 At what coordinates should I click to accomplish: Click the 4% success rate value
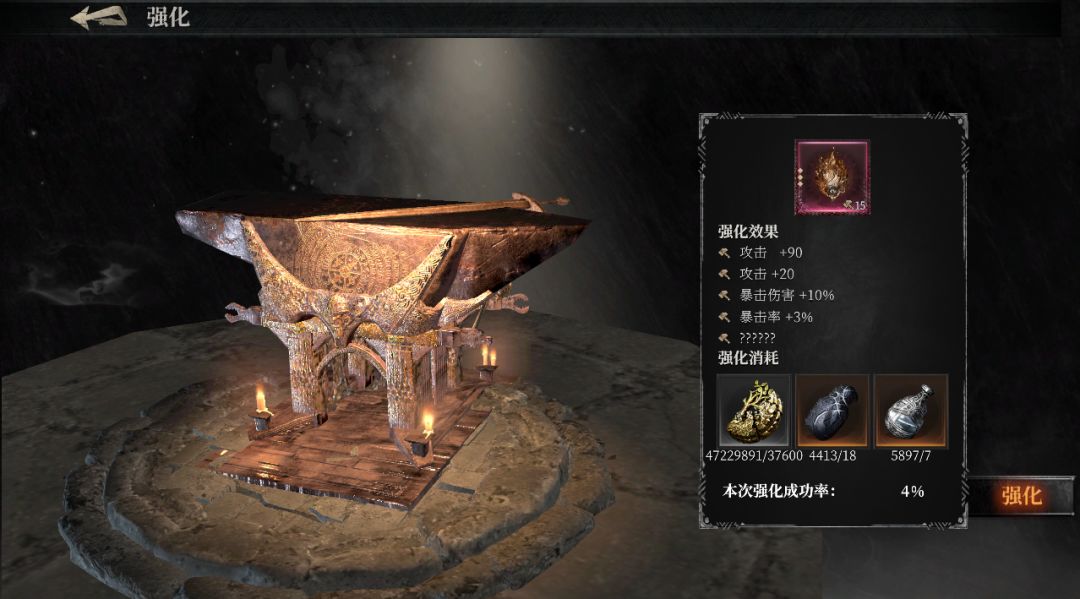click(912, 492)
